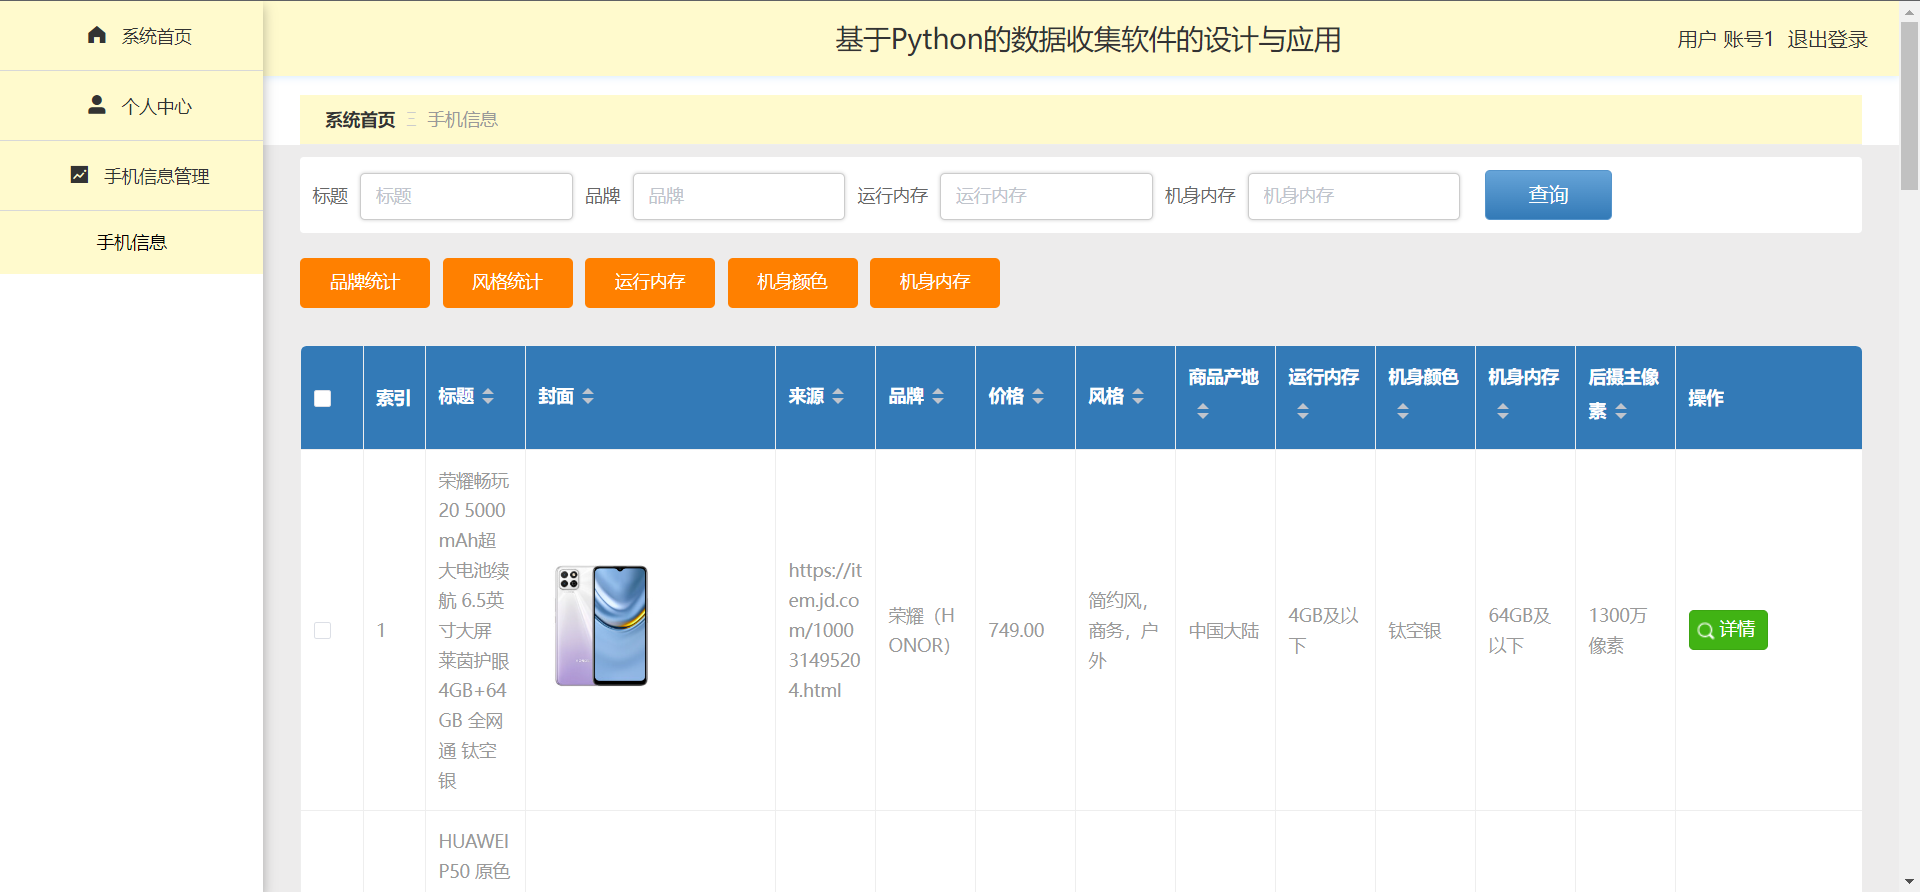This screenshot has height=892, width=1920.
Task: Click the orange 机身内存 statistics button
Action: click(935, 283)
